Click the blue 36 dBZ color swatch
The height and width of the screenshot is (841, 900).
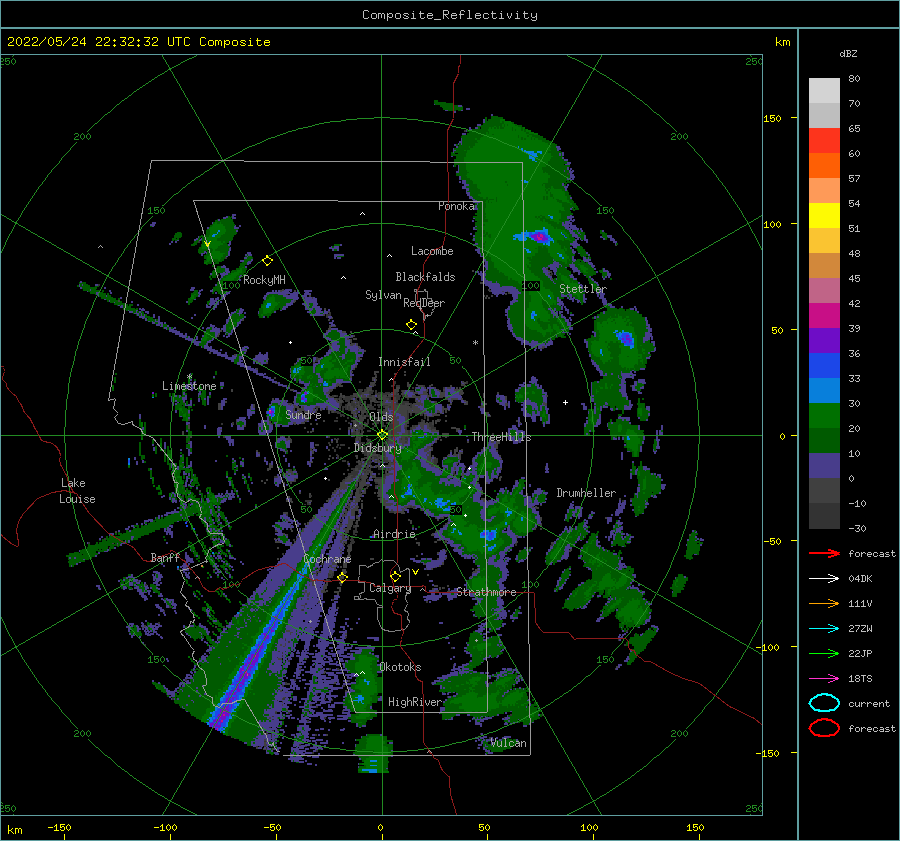pos(824,365)
